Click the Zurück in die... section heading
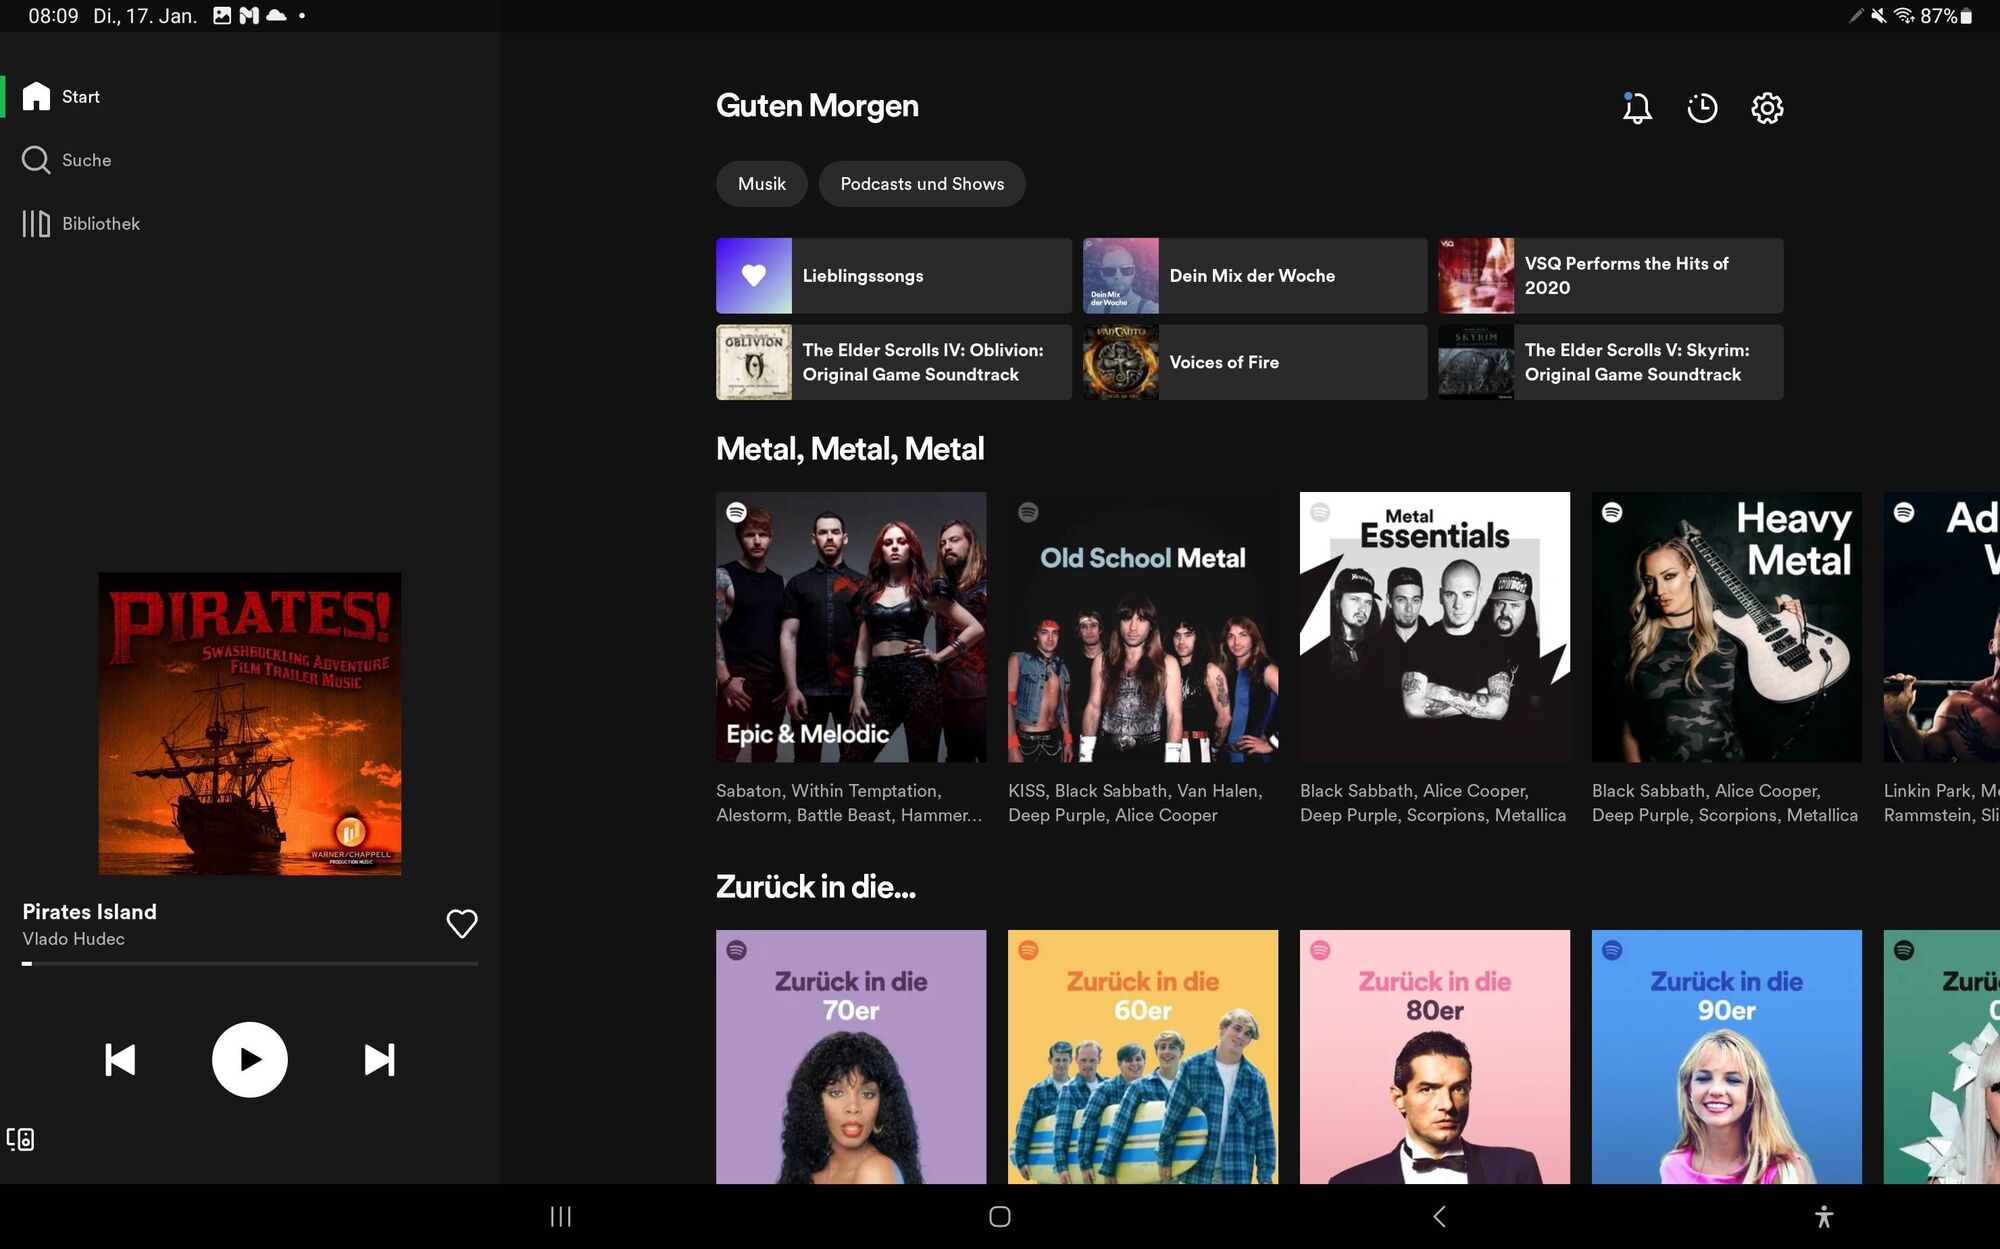 click(816, 887)
